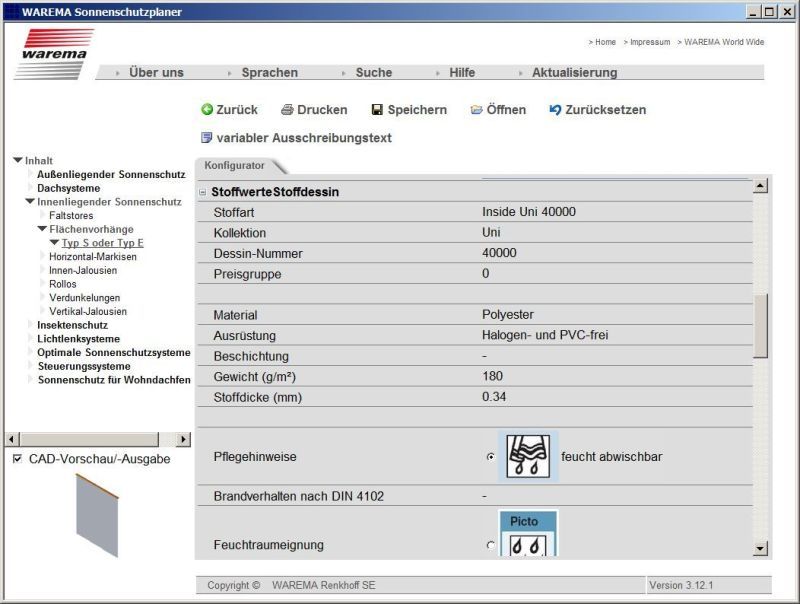The width and height of the screenshot is (800, 604).
Task: Collapse the Inhalt tree root
Action: click(17, 160)
